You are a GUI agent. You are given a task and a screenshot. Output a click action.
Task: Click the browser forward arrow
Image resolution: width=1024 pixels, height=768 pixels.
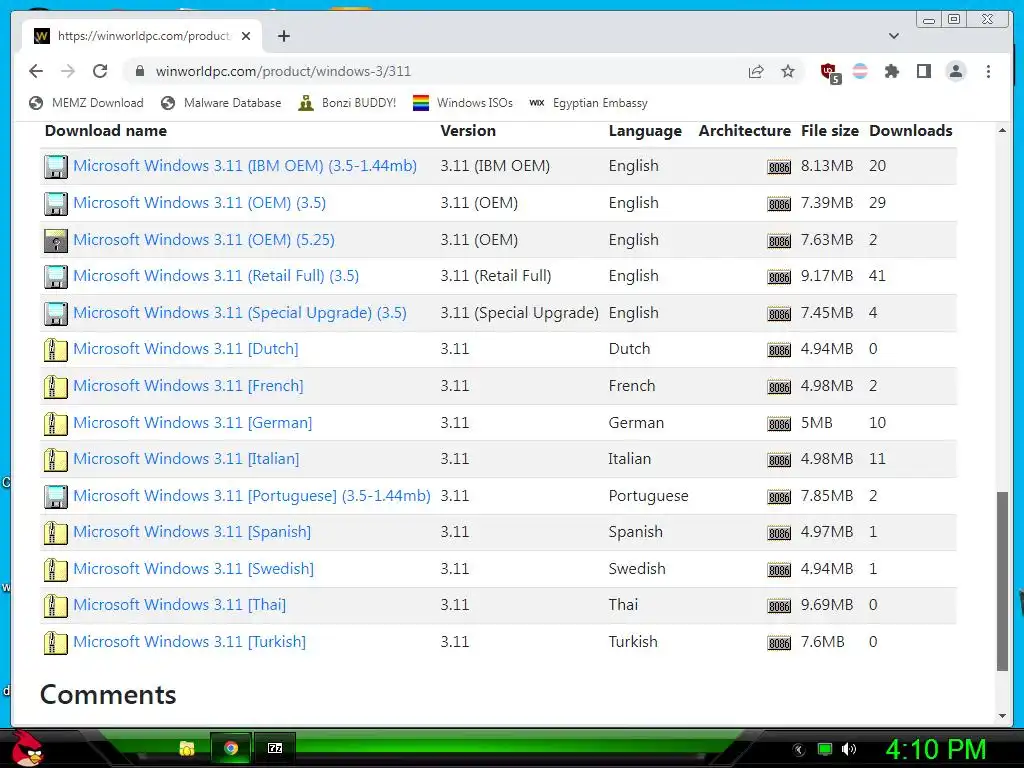68,71
